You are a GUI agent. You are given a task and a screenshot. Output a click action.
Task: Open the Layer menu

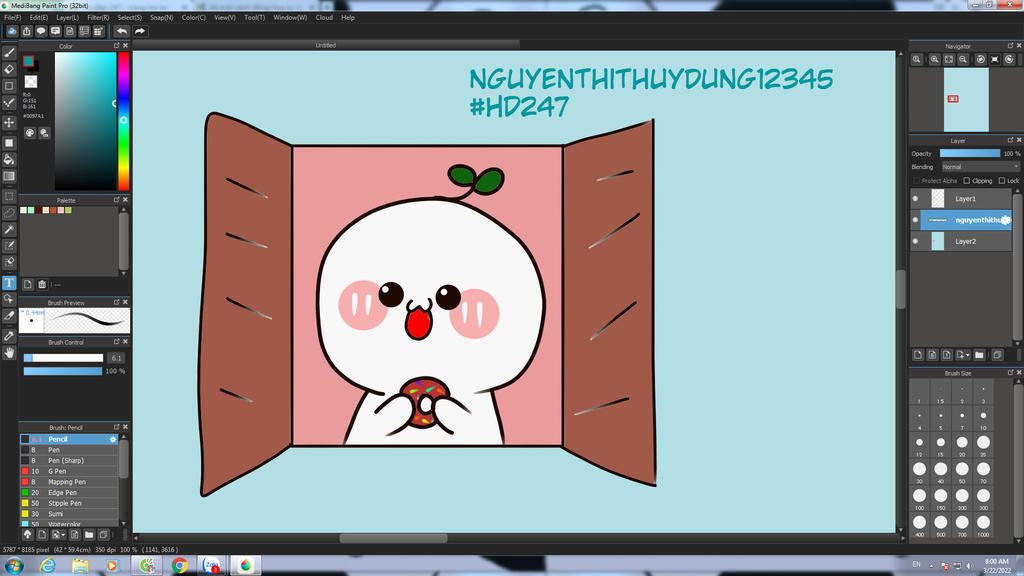pyautogui.click(x=67, y=18)
